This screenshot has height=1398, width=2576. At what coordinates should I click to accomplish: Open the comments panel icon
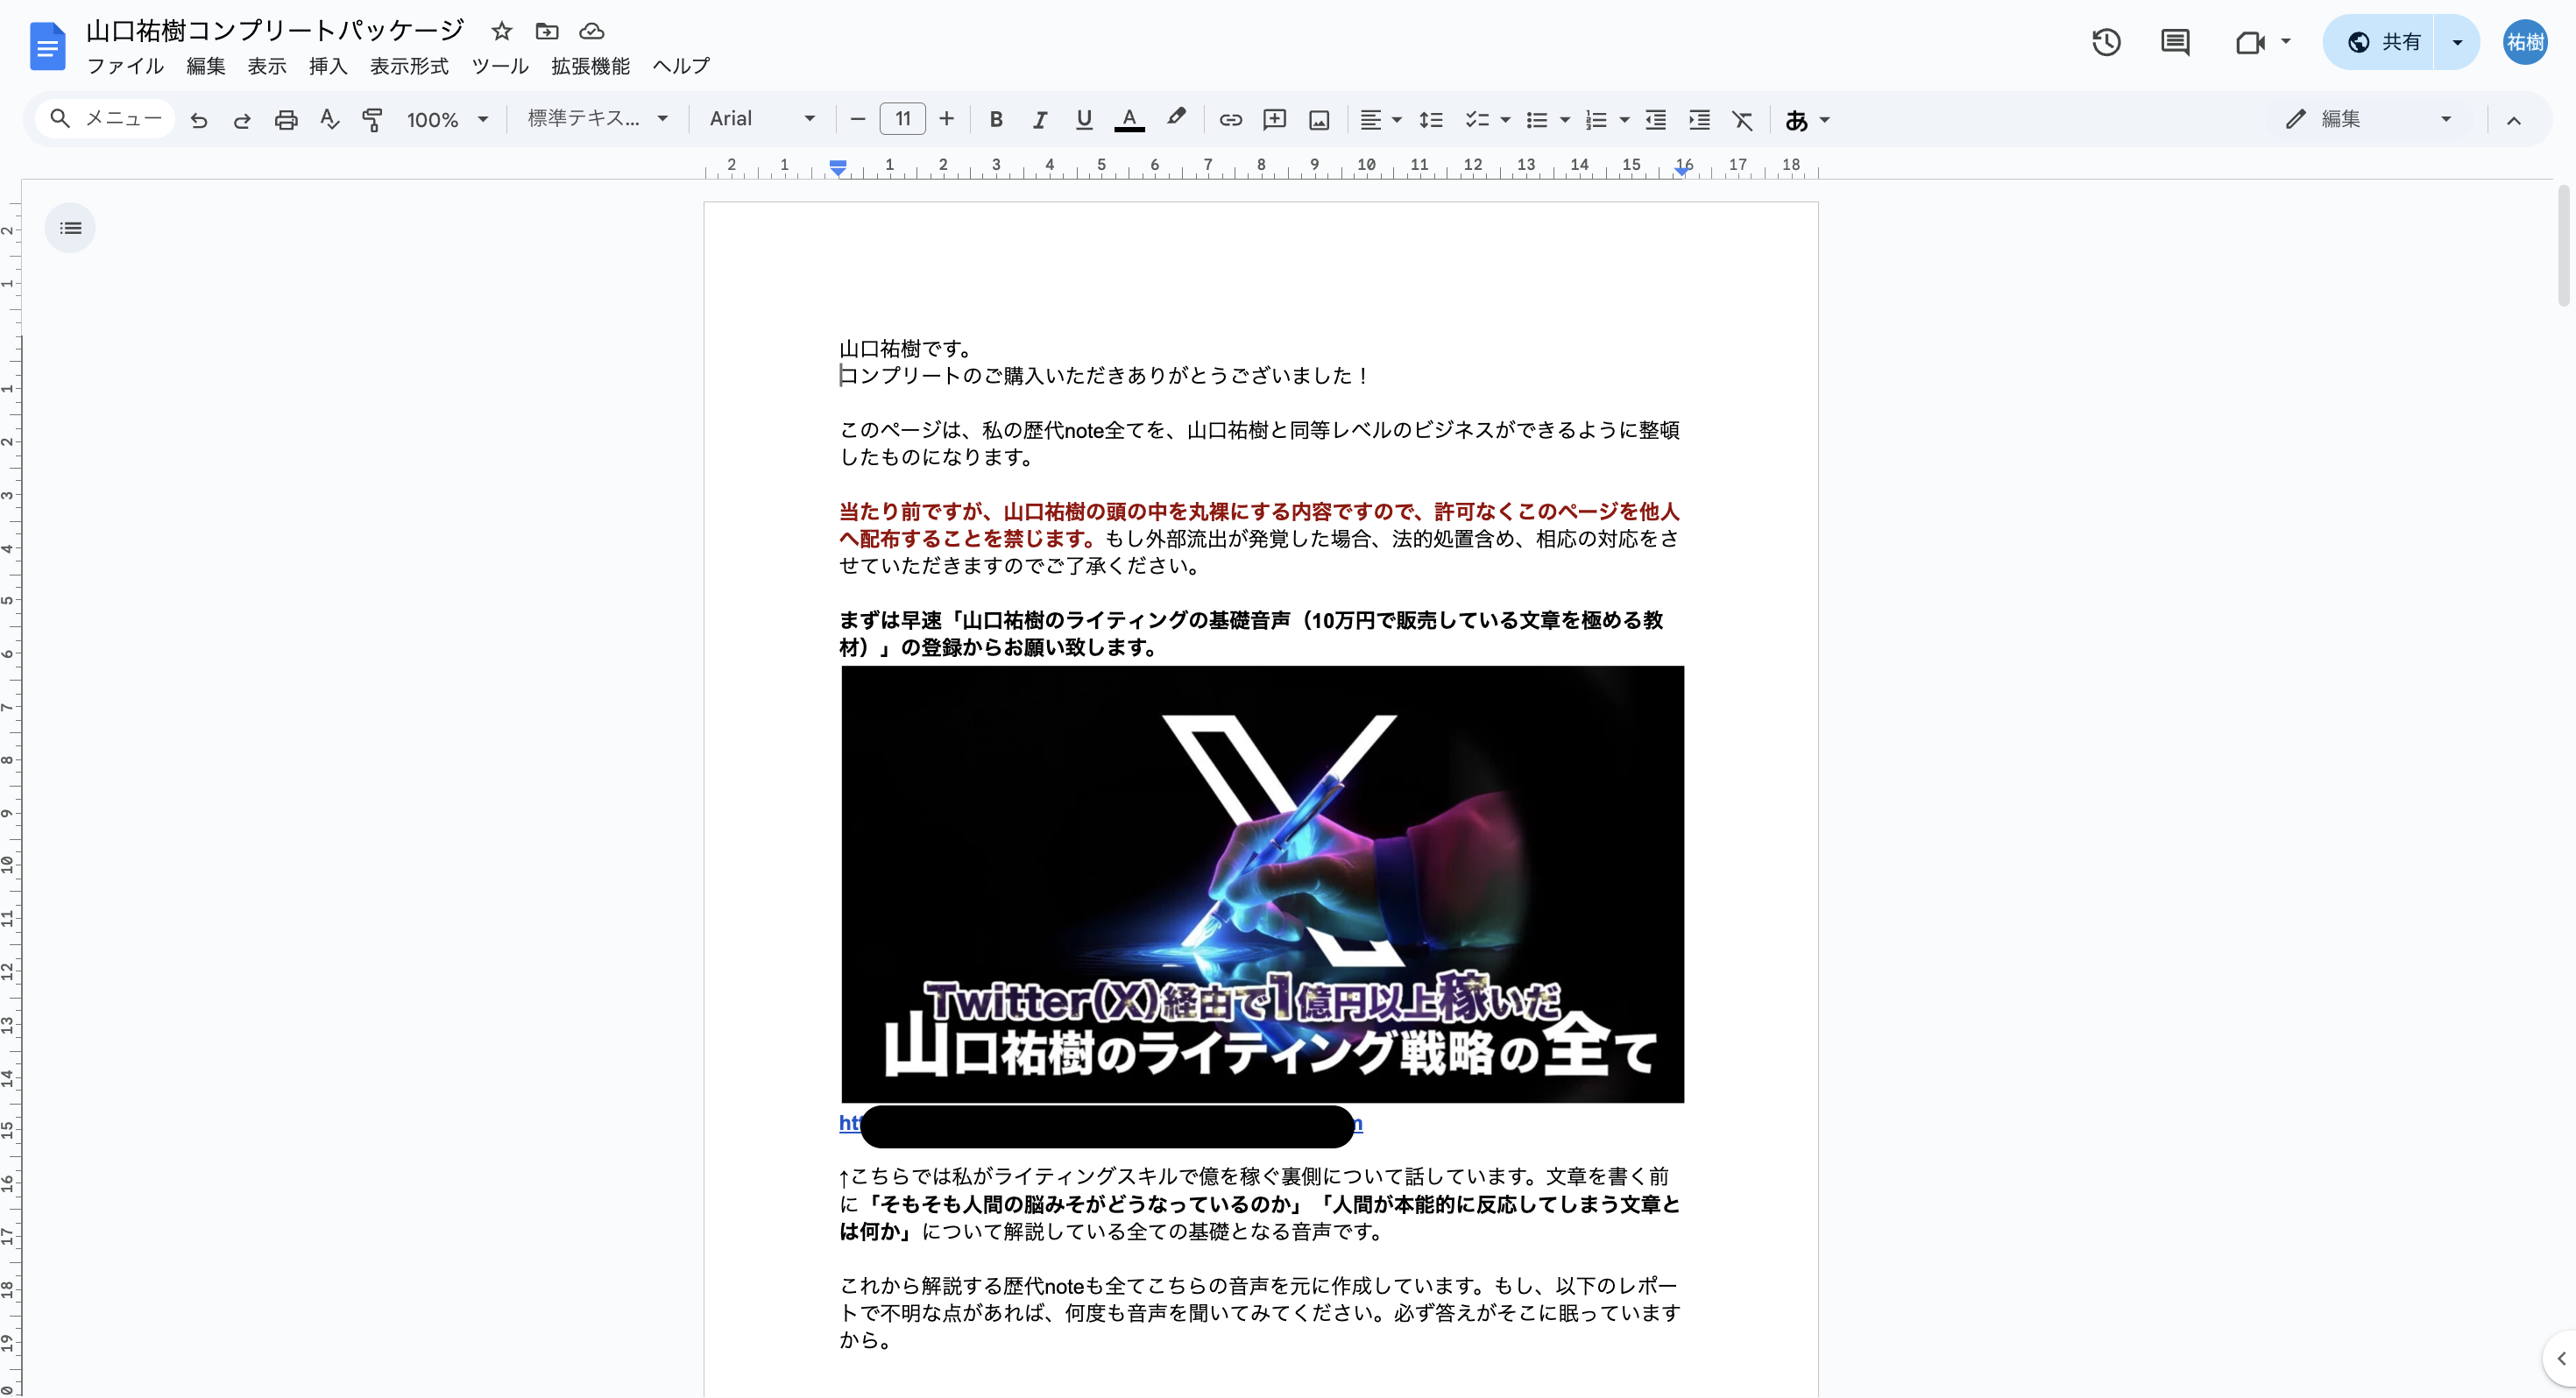(x=2175, y=42)
